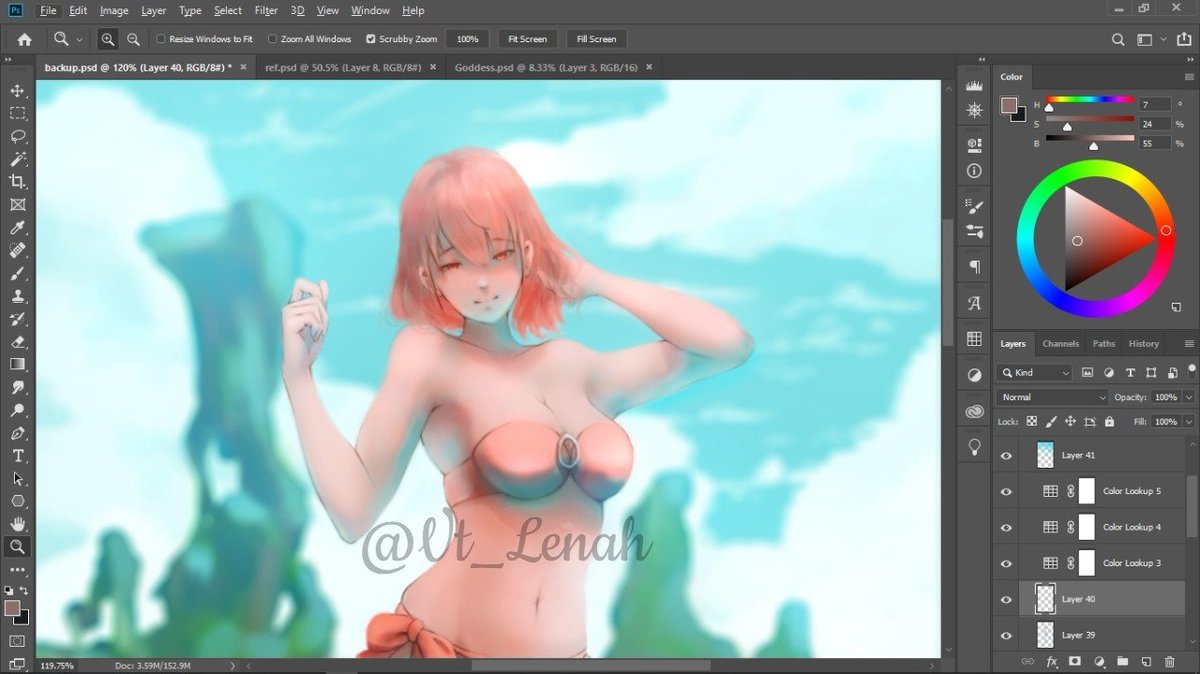Screen dimensions: 1200x674
Task: Open the Layers panel menu
Action: pyautogui.click(x=1188, y=343)
